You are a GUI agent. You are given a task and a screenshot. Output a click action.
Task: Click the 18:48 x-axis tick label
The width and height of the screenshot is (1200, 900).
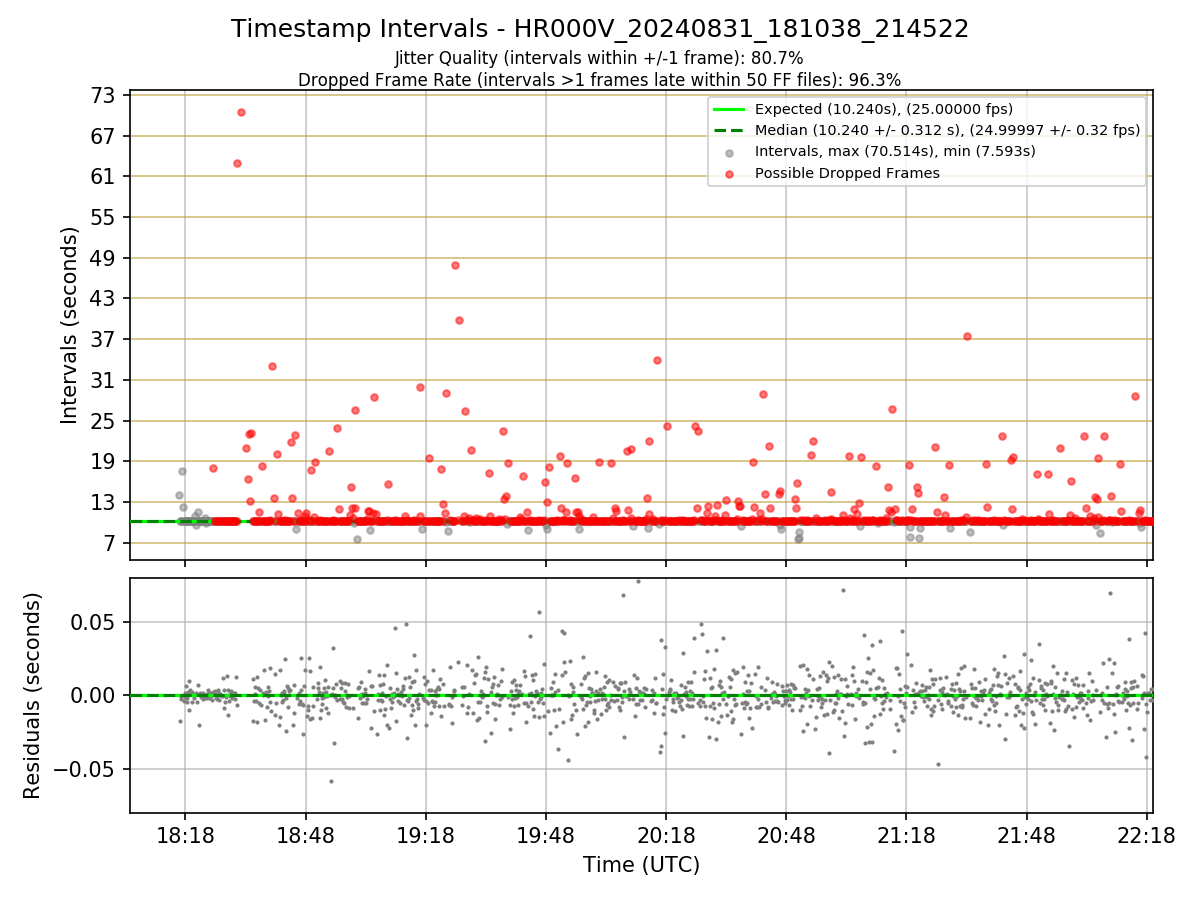(x=306, y=834)
